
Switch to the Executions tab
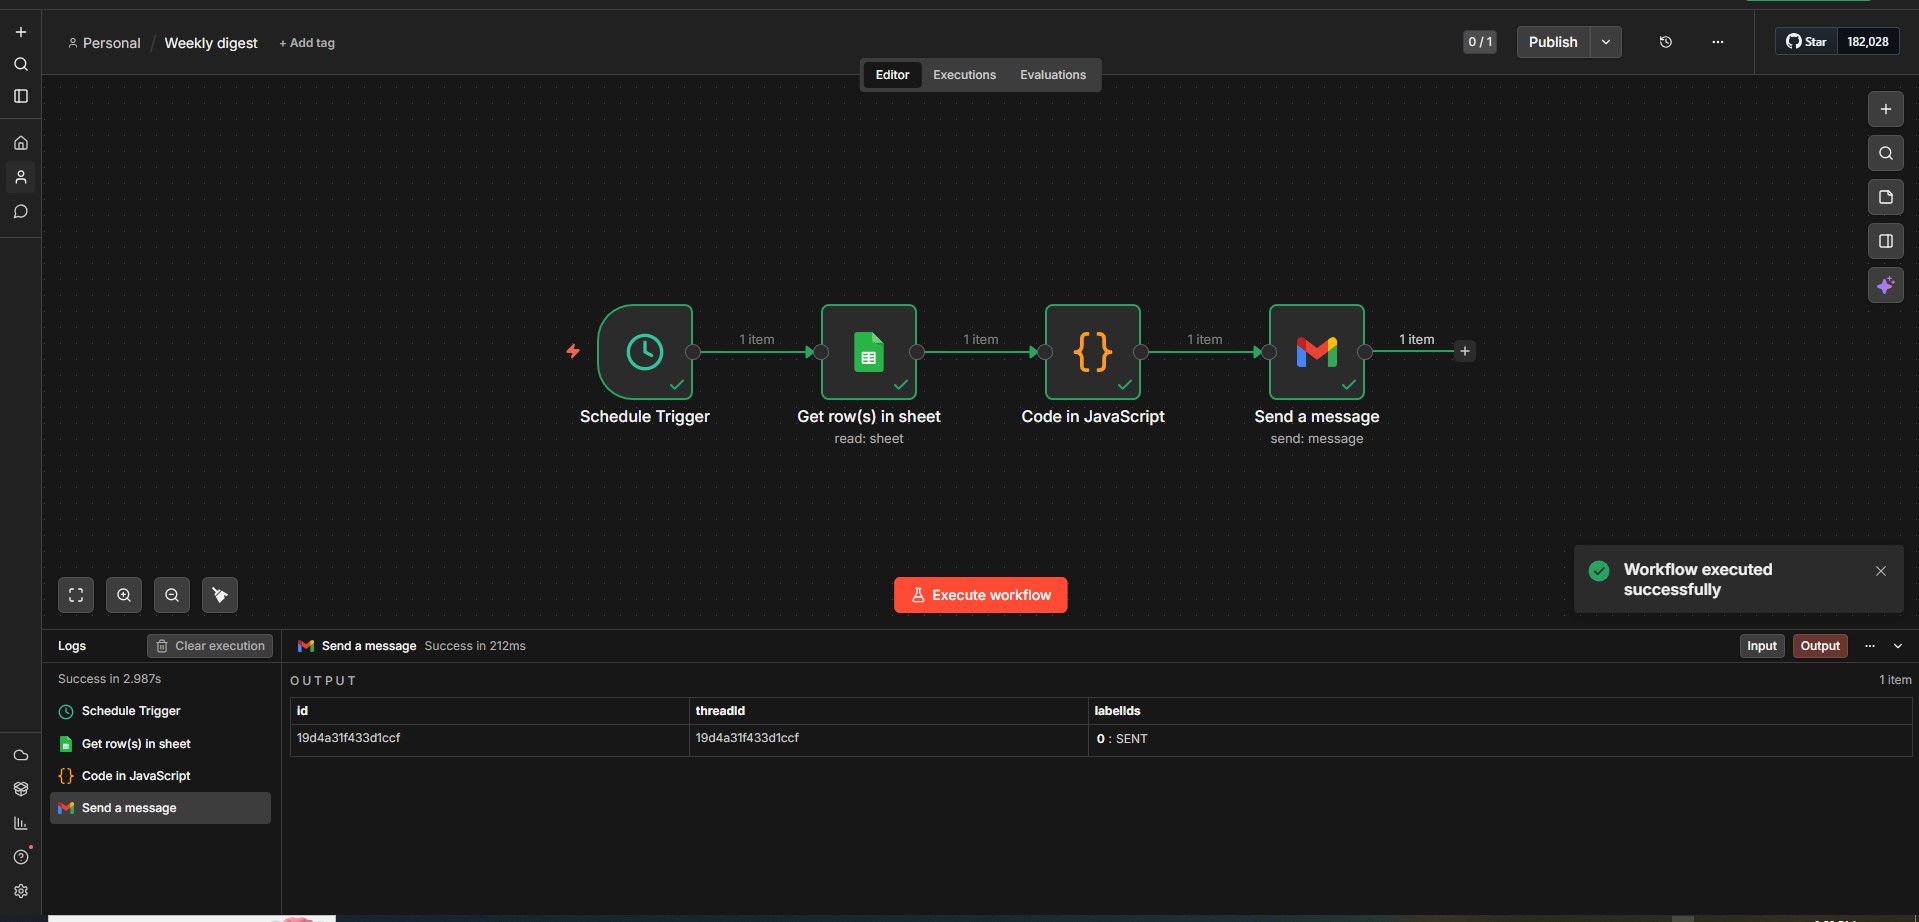pos(964,74)
